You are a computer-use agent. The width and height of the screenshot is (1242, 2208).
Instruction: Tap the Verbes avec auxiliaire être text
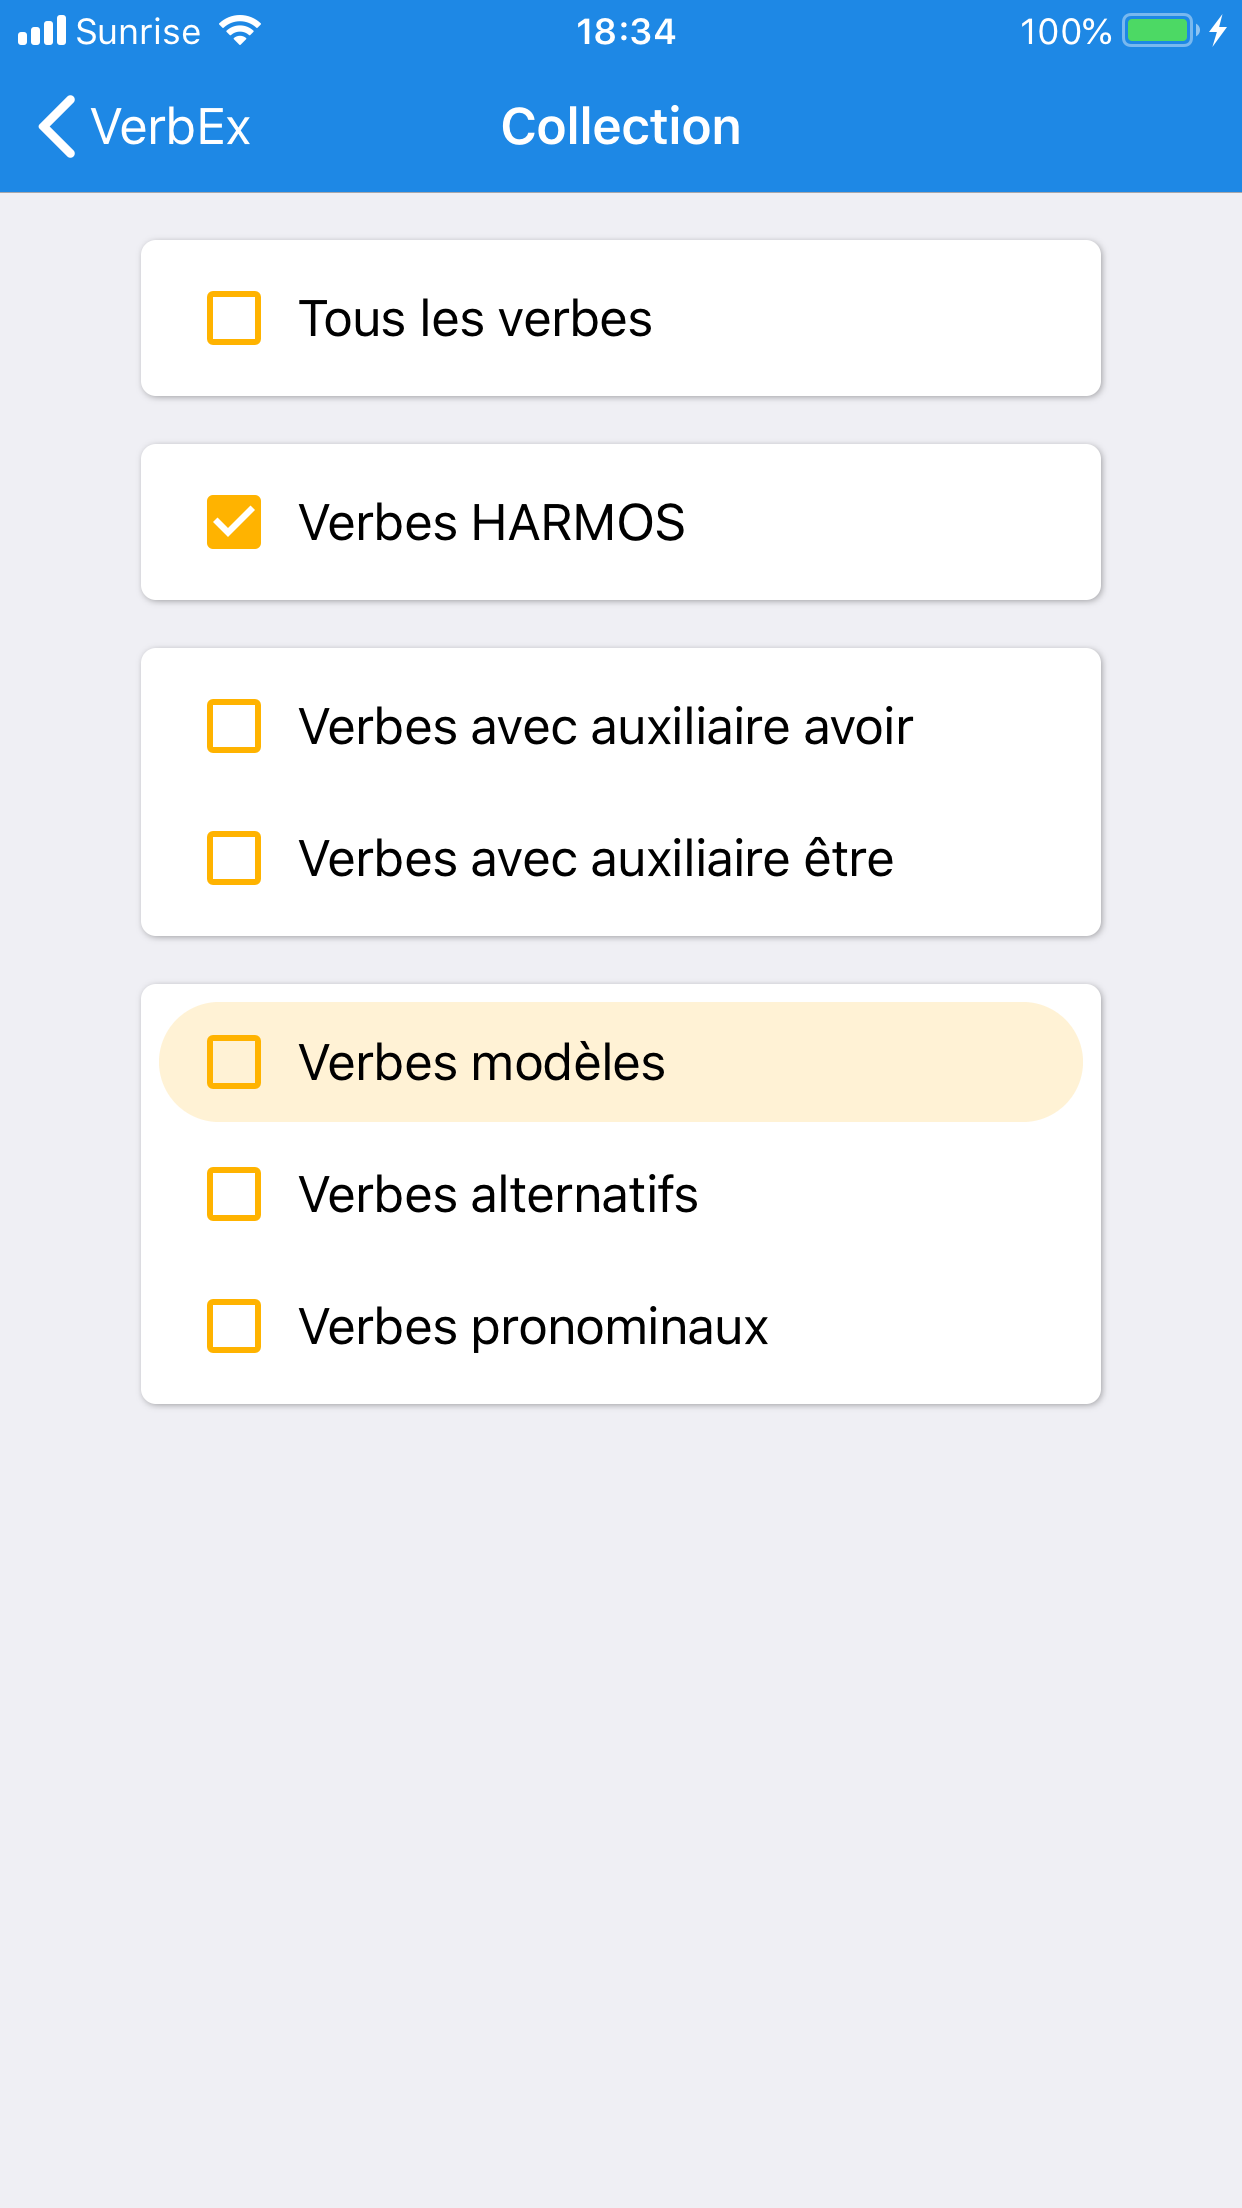pos(596,859)
